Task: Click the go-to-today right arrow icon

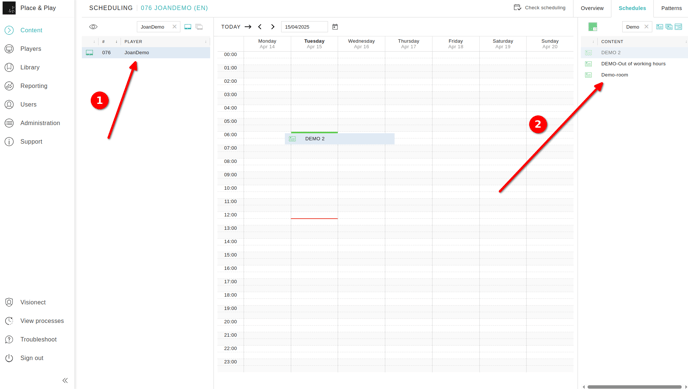Action: tap(248, 27)
